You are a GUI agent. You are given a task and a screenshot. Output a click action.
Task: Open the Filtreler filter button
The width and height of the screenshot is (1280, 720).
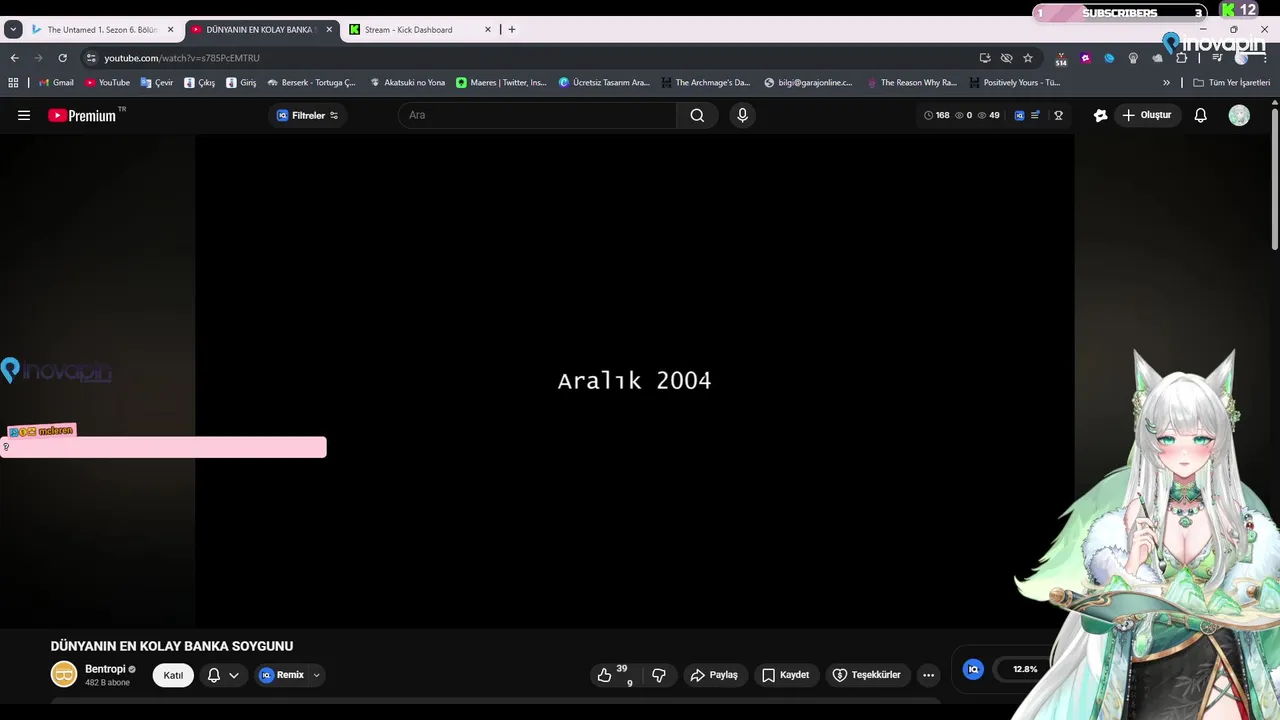(307, 115)
